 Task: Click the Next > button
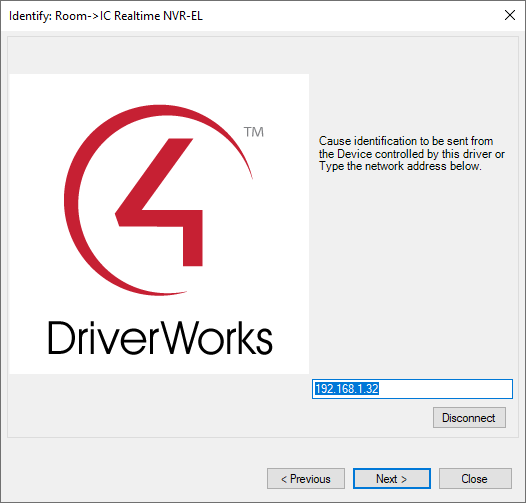click(x=391, y=479)
